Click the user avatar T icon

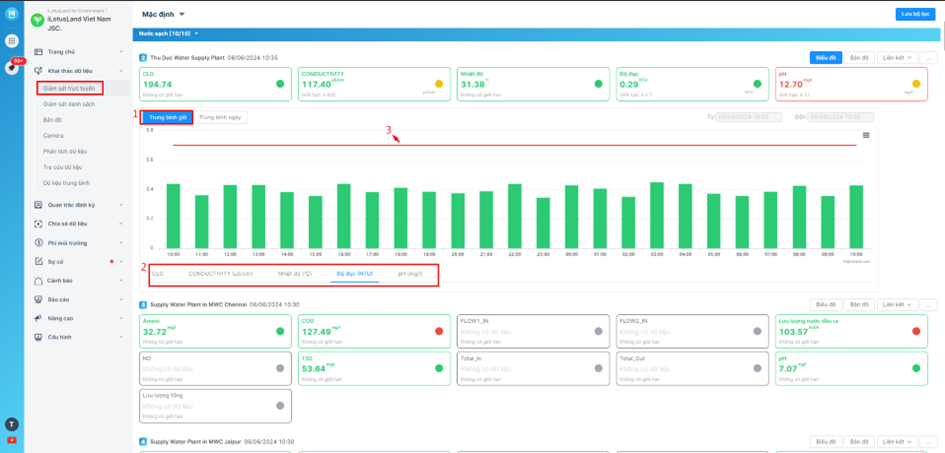point(11,424)
